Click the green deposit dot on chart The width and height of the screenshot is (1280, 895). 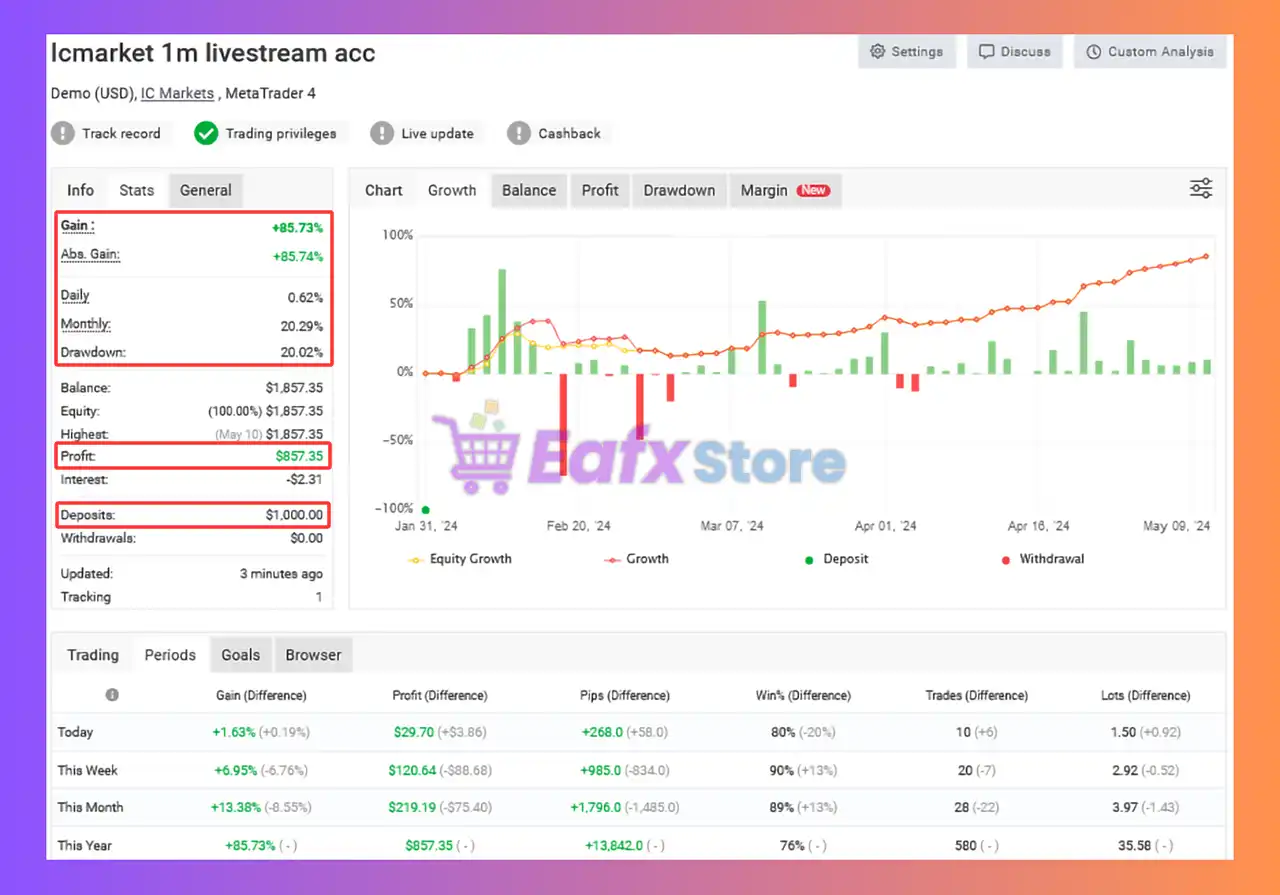pos(426,509)
